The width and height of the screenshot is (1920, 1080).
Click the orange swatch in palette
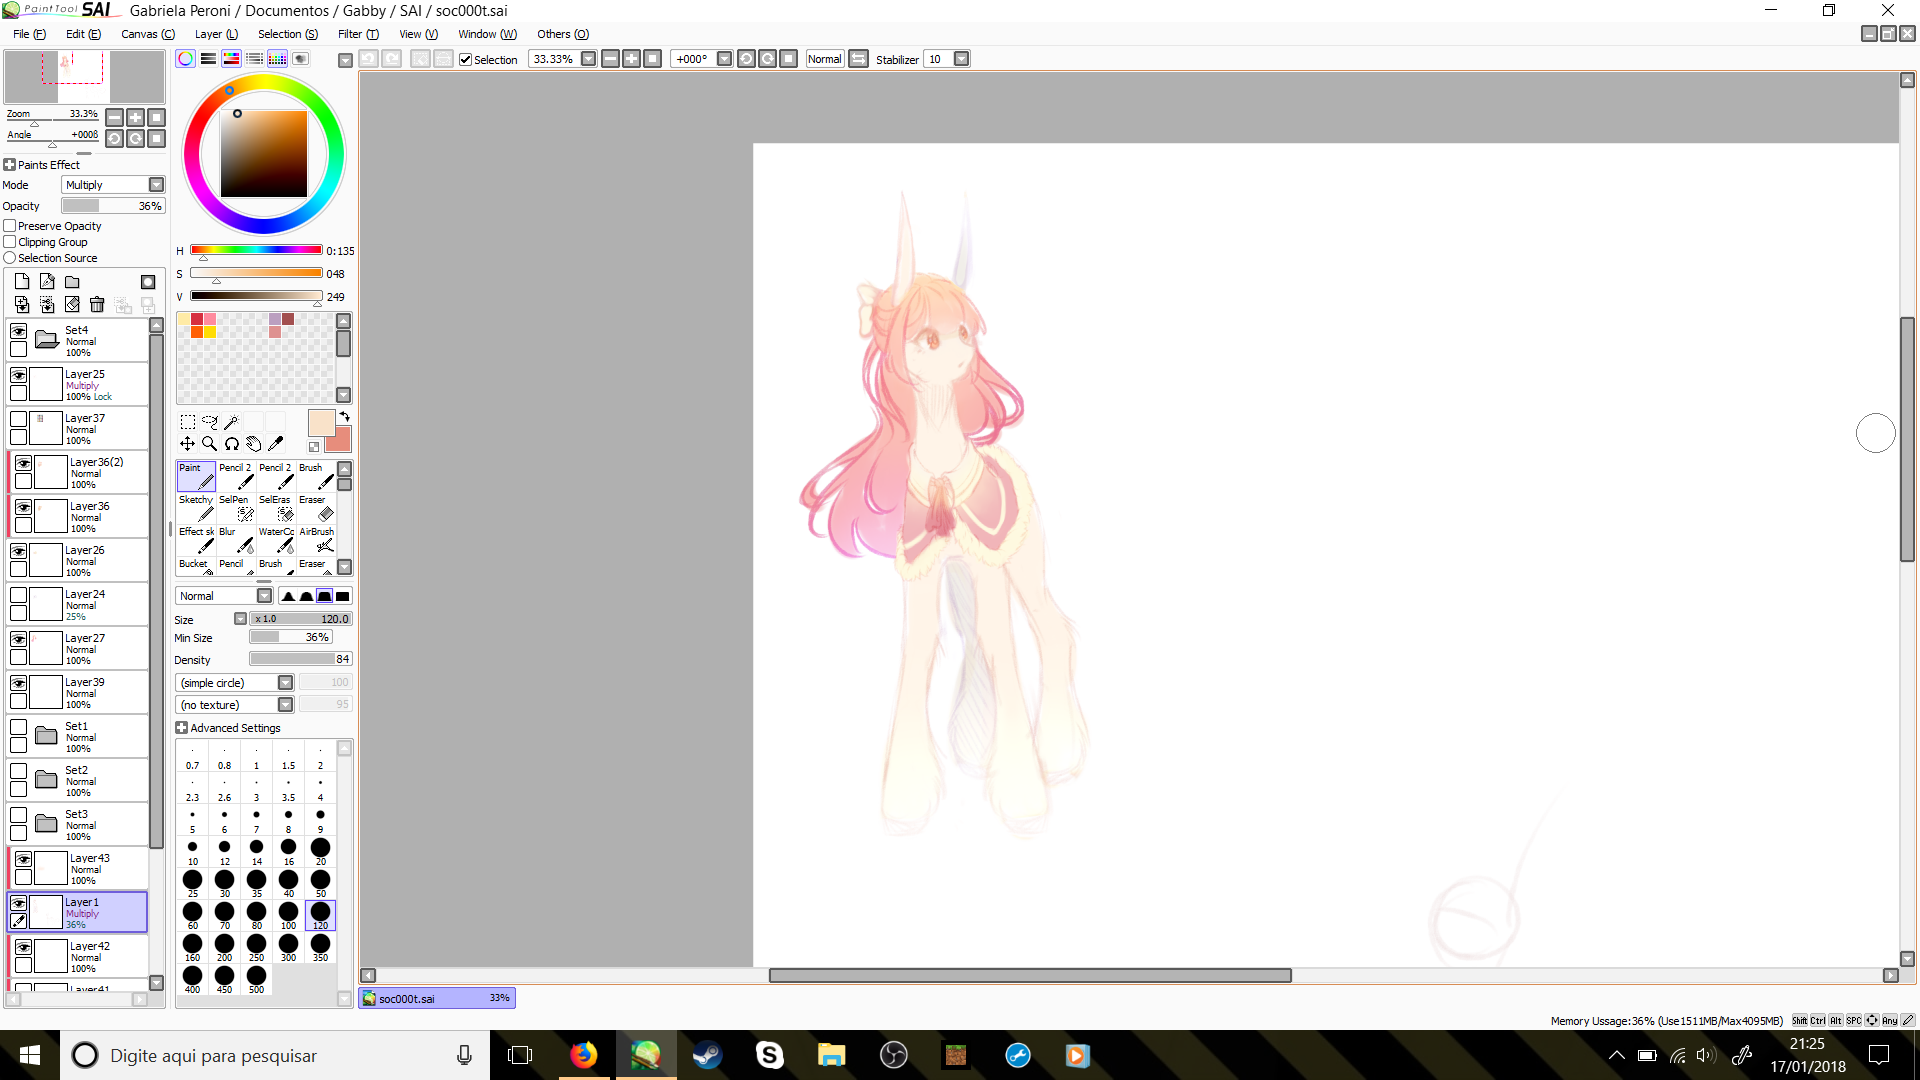click(197, 331)
